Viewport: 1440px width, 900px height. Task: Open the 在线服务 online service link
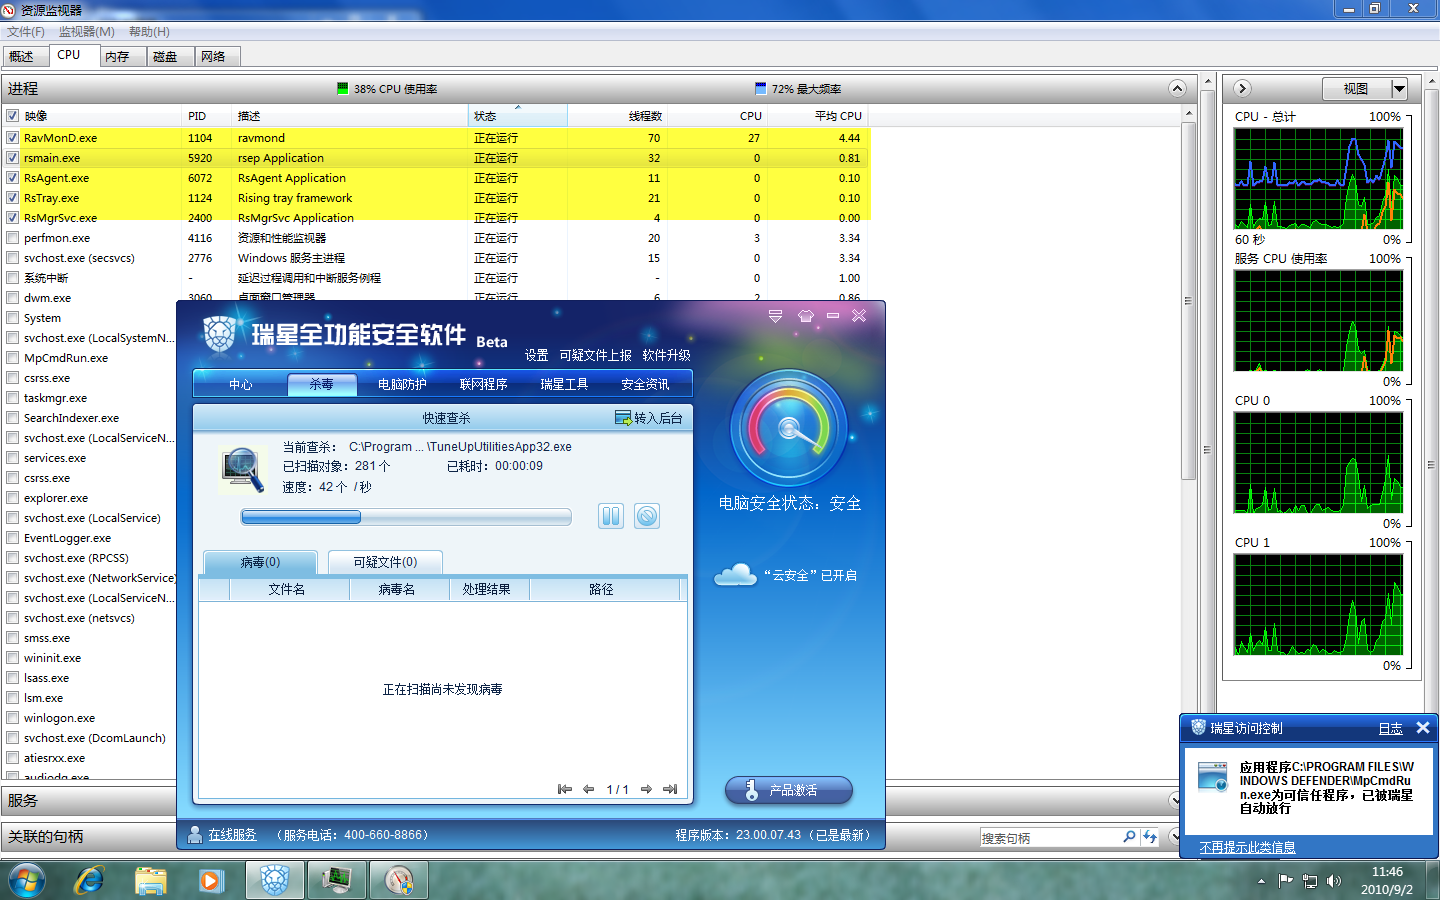[x=232, y=834]
